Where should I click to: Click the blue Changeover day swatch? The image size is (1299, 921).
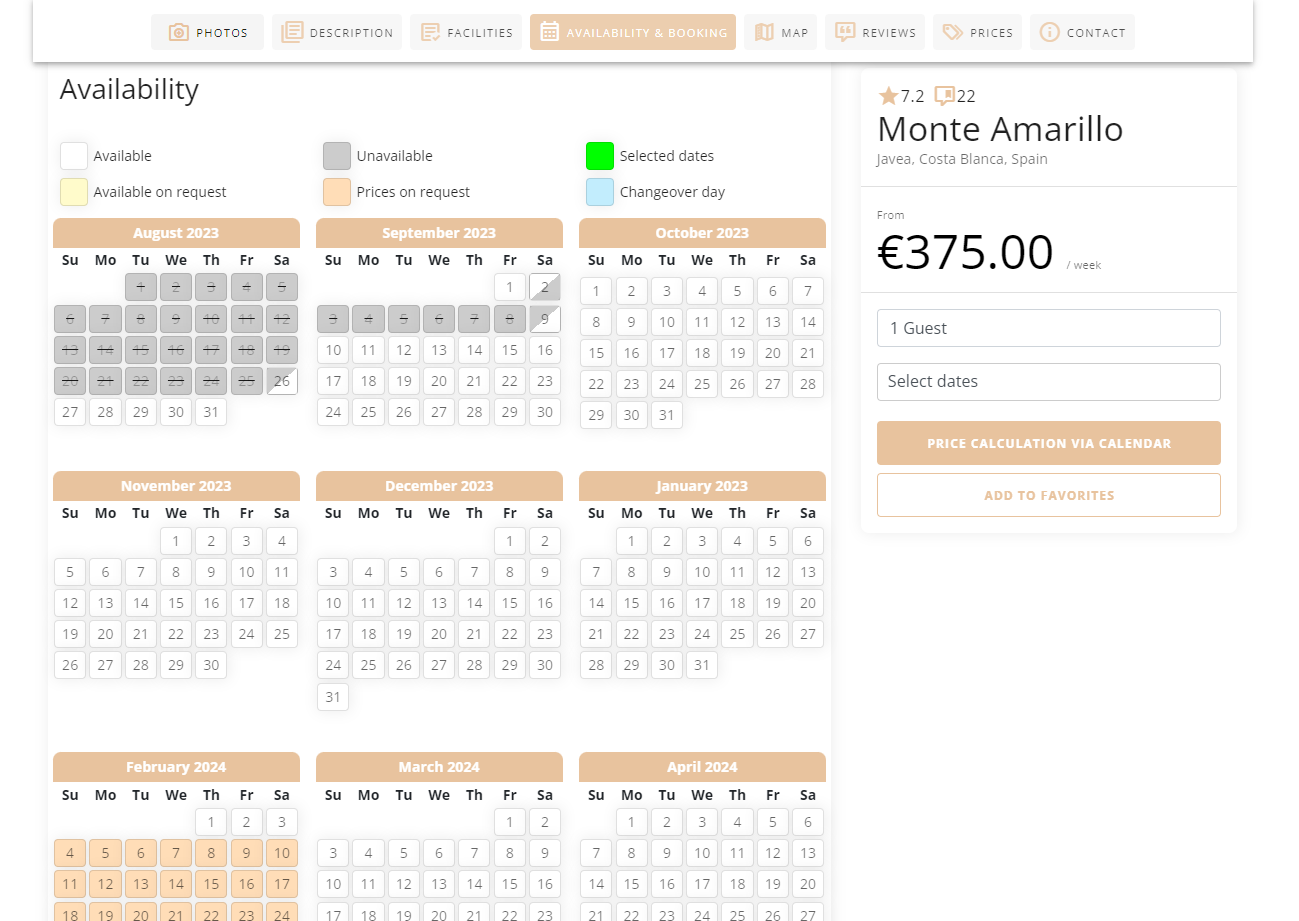(x=600, y=192)
